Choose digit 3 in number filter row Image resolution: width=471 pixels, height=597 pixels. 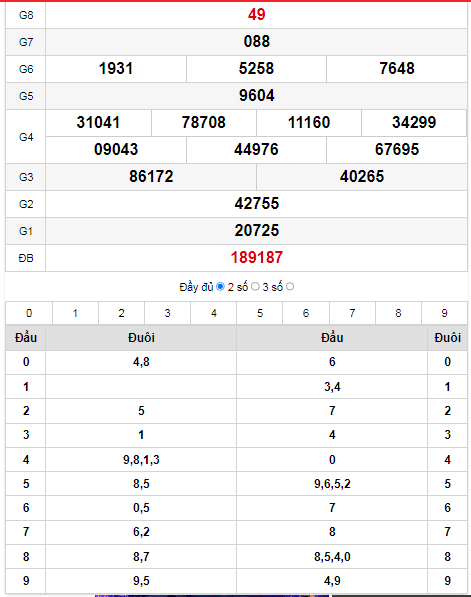[167, 313]
